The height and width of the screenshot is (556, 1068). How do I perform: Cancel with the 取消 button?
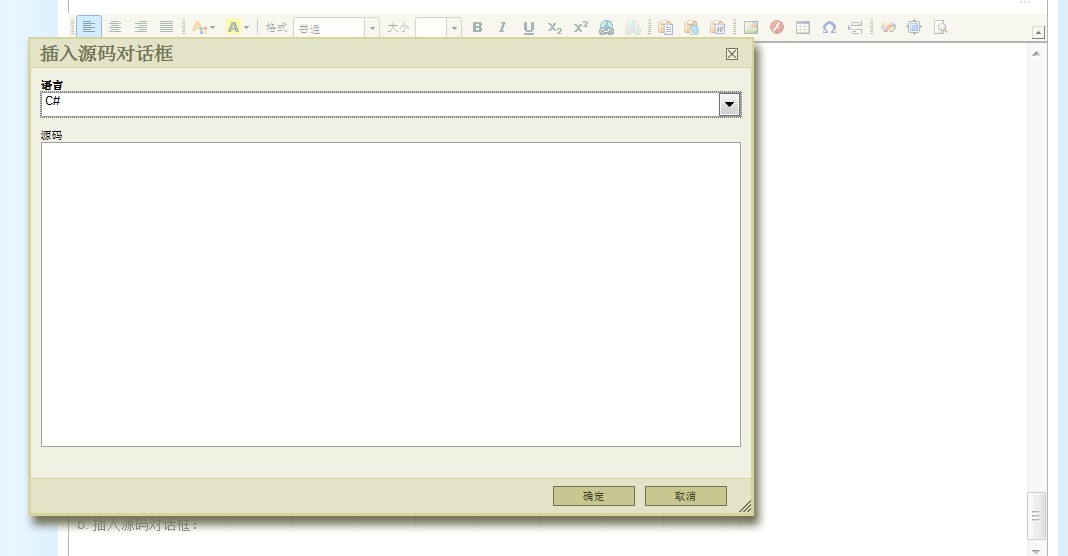(x=686, y=496)
